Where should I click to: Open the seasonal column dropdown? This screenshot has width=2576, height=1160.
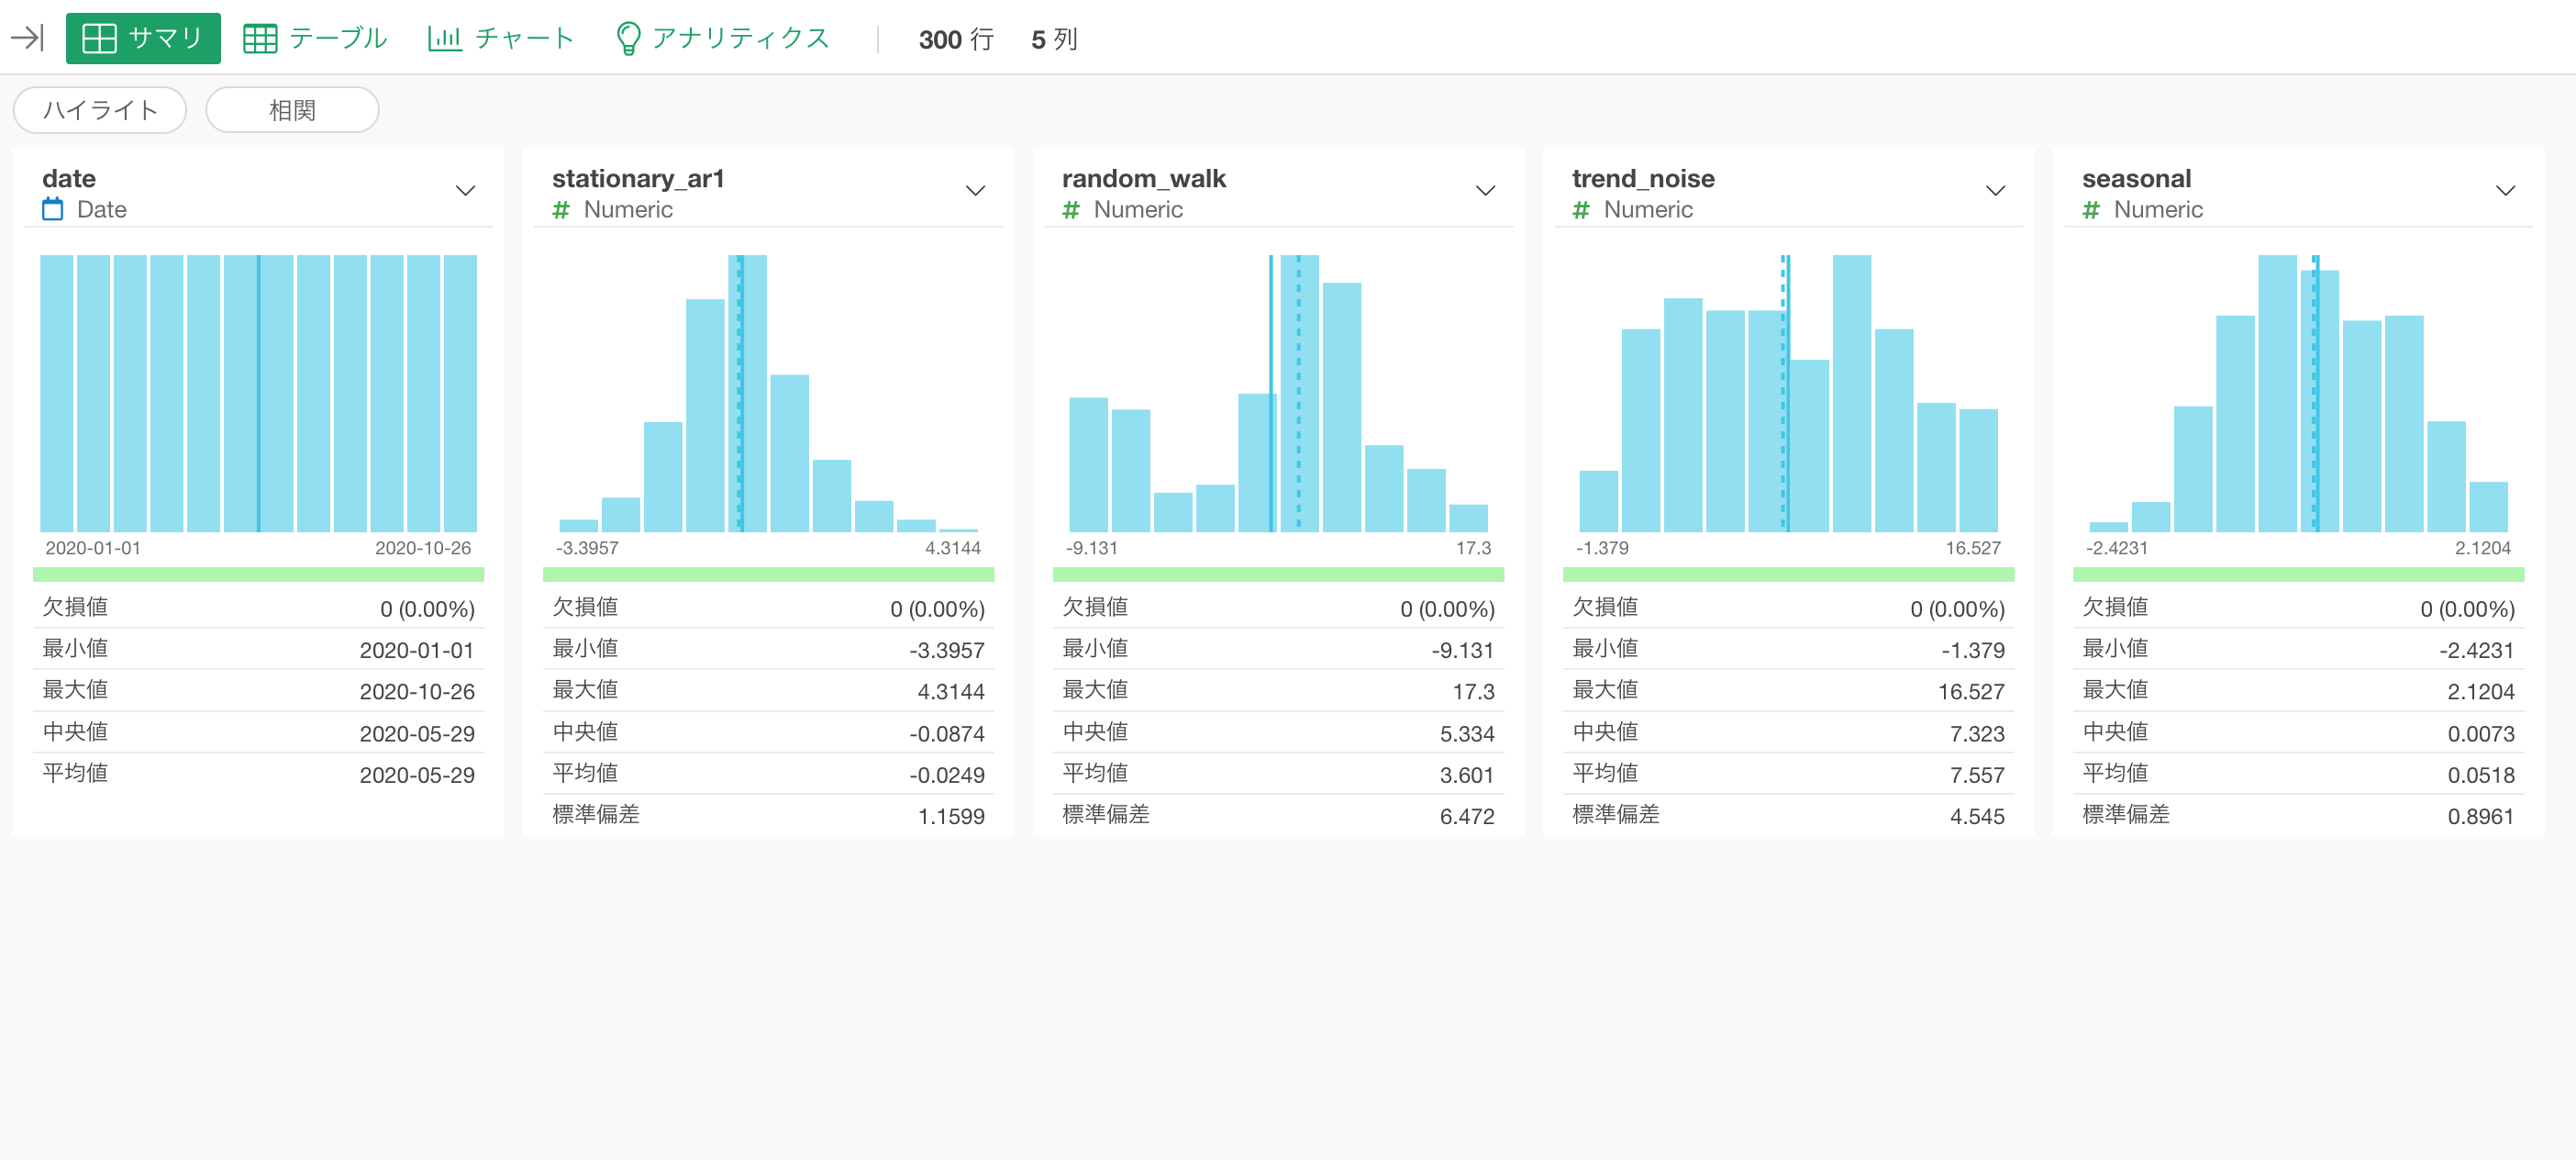(2505, 190)
